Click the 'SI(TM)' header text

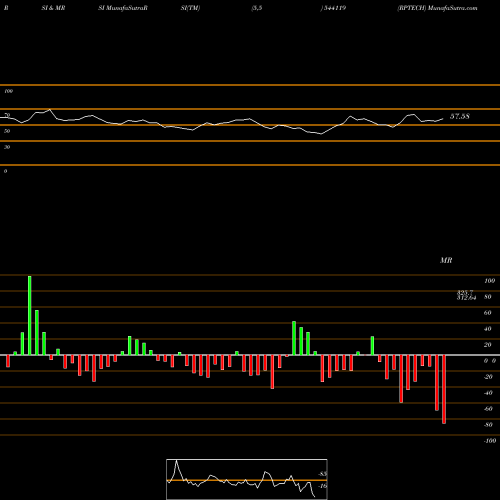(190, 8)
